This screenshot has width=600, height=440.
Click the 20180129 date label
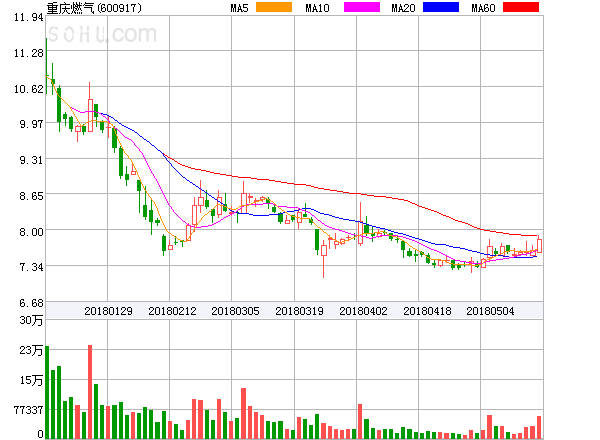coord(108,311)
